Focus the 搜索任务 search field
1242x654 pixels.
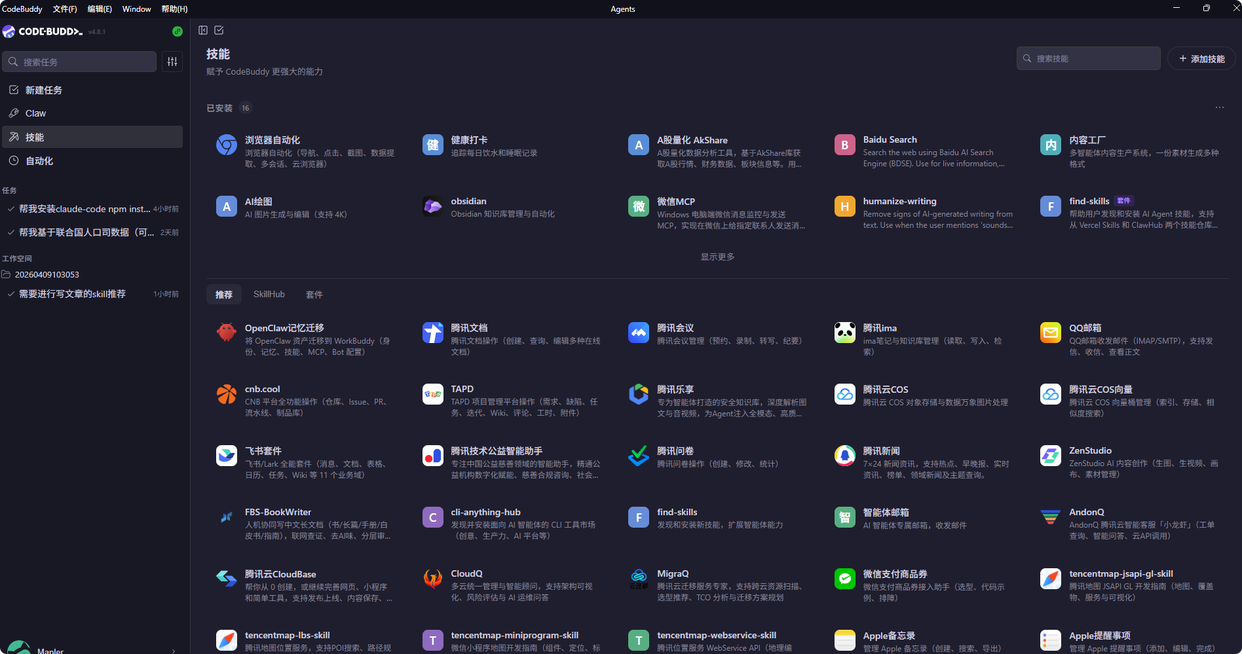click(x=80, y=62)
